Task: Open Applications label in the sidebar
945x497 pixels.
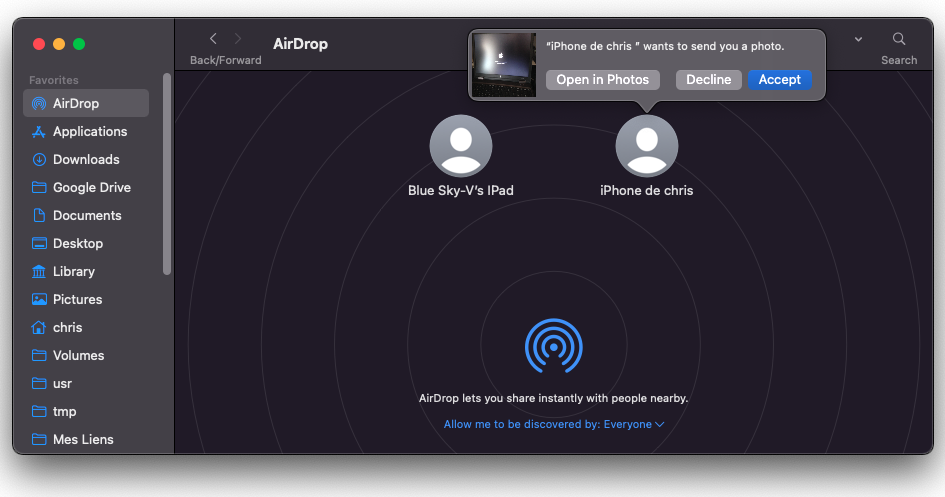Action: (x=90, y=131)
